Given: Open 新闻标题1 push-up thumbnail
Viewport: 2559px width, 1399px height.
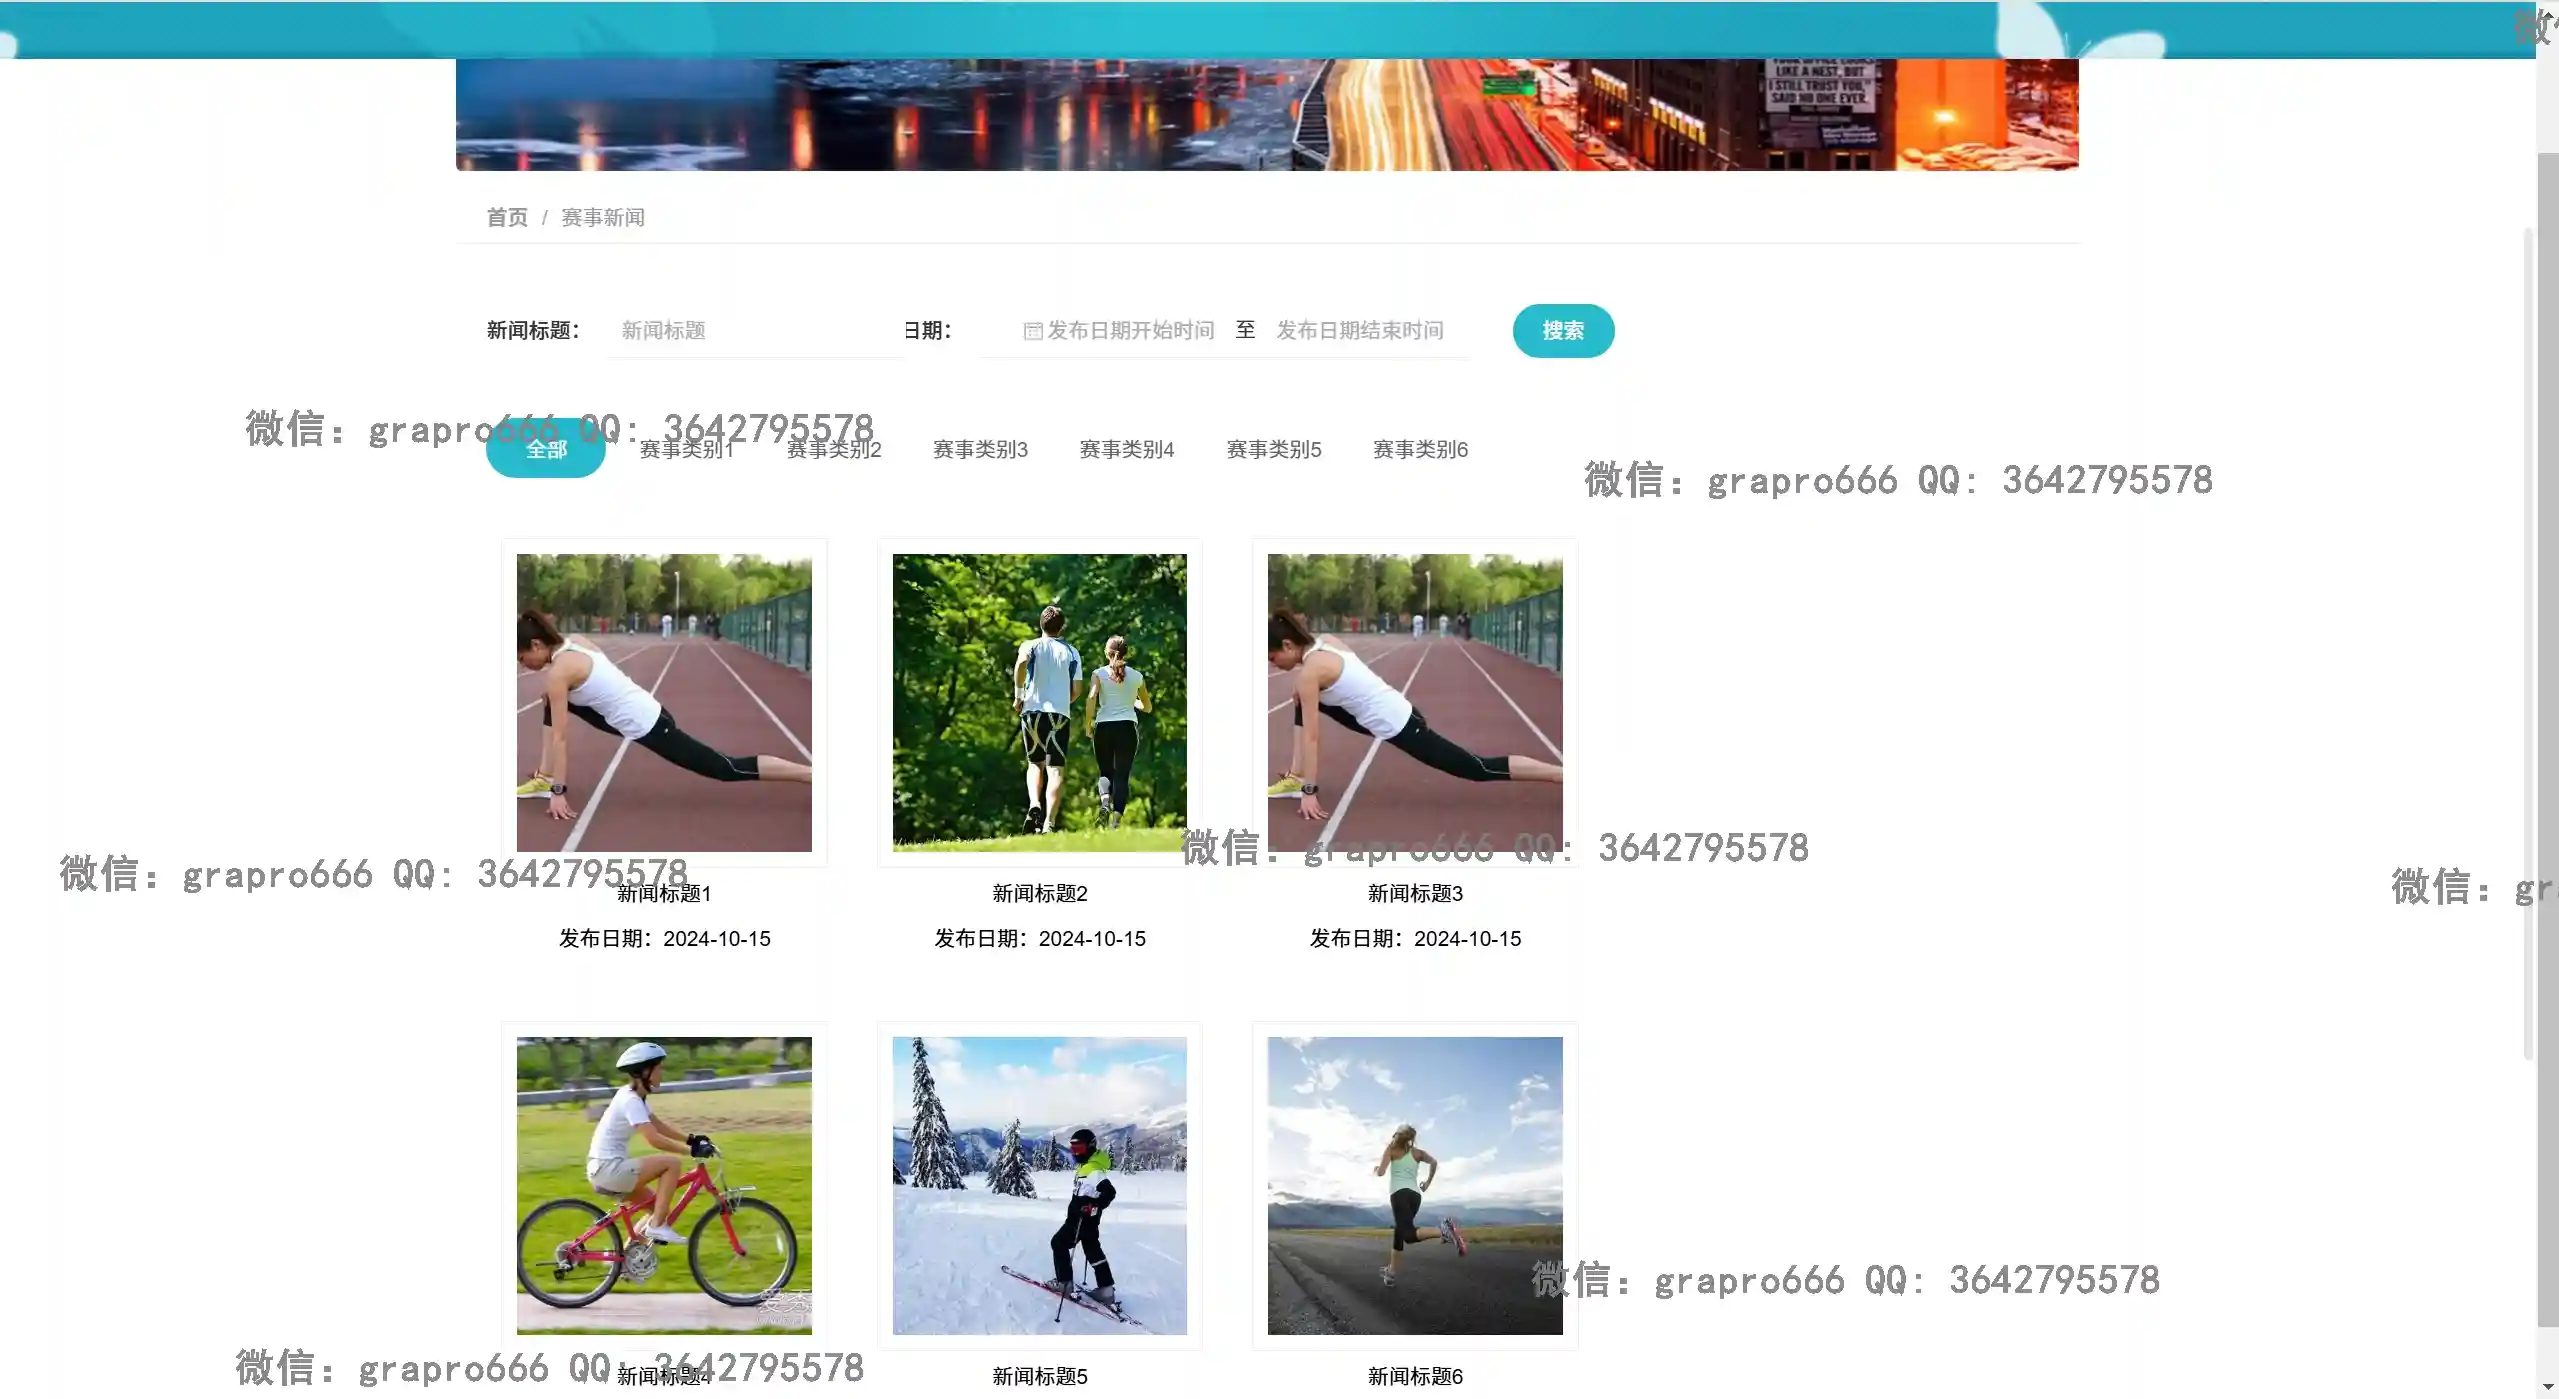Looking at the screenshot, I should tap(664, 703).
